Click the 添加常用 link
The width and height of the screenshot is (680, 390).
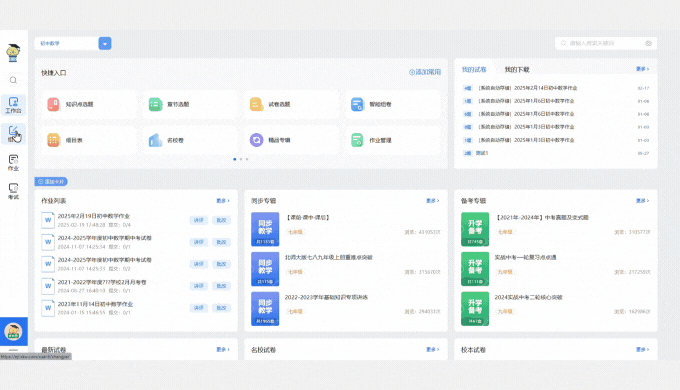(425, 72)
